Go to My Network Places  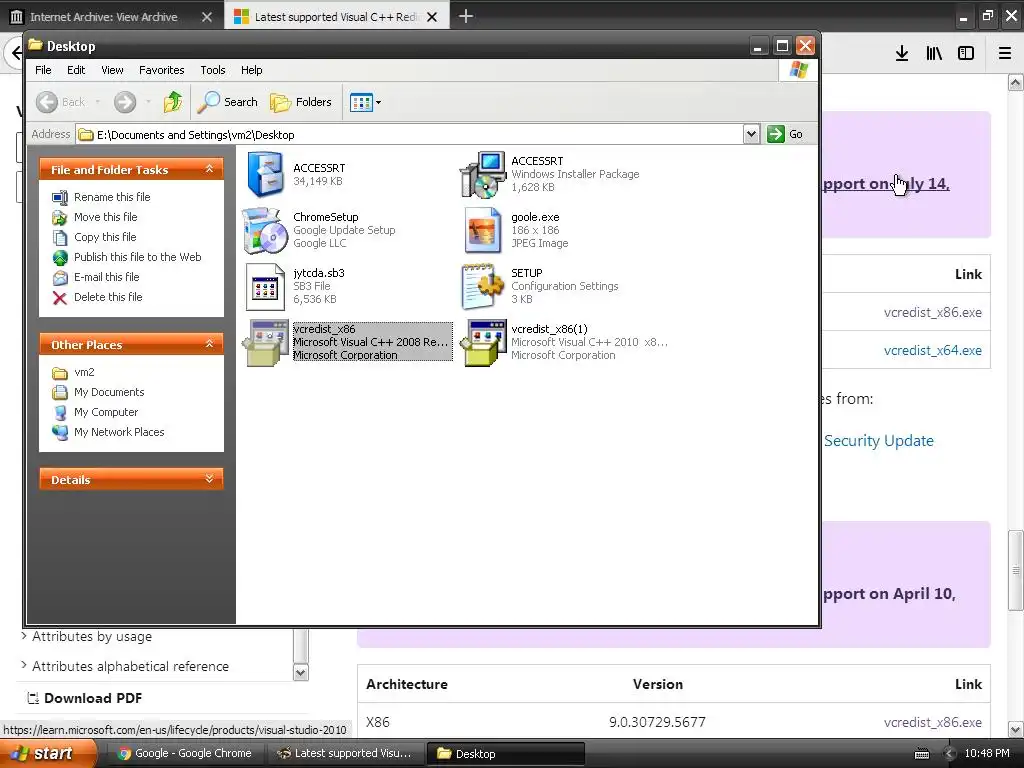tap(119, 432)
